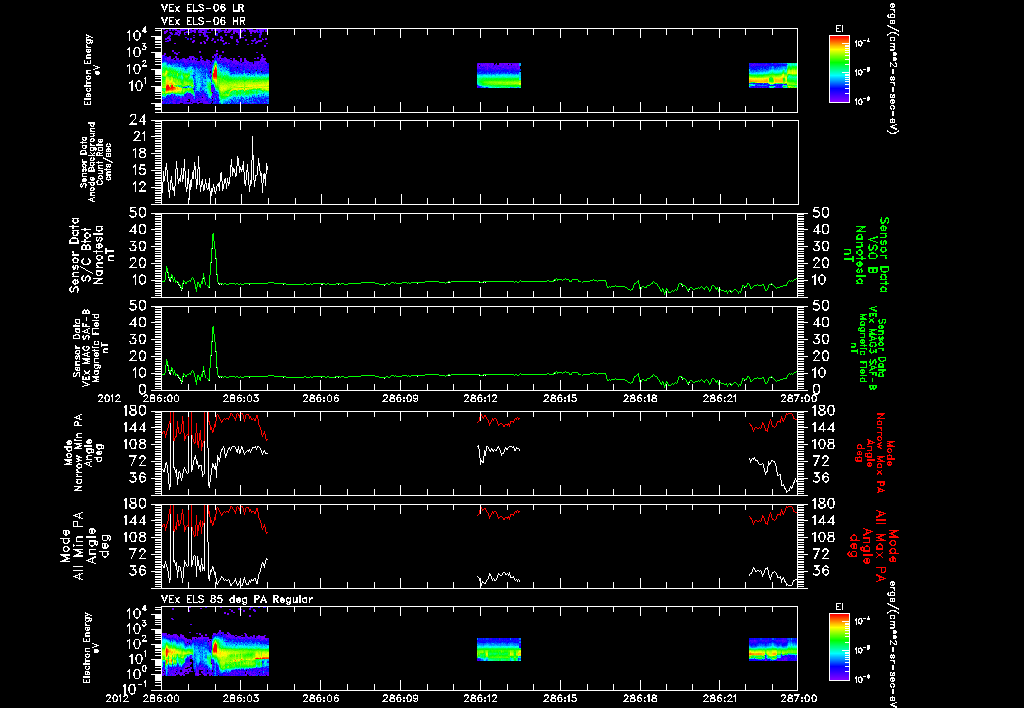This screenshot has height=708, width=1024.
Task: Click the color scale bar beside the ELS-06 spectrogram
Action: click(839, 69)
